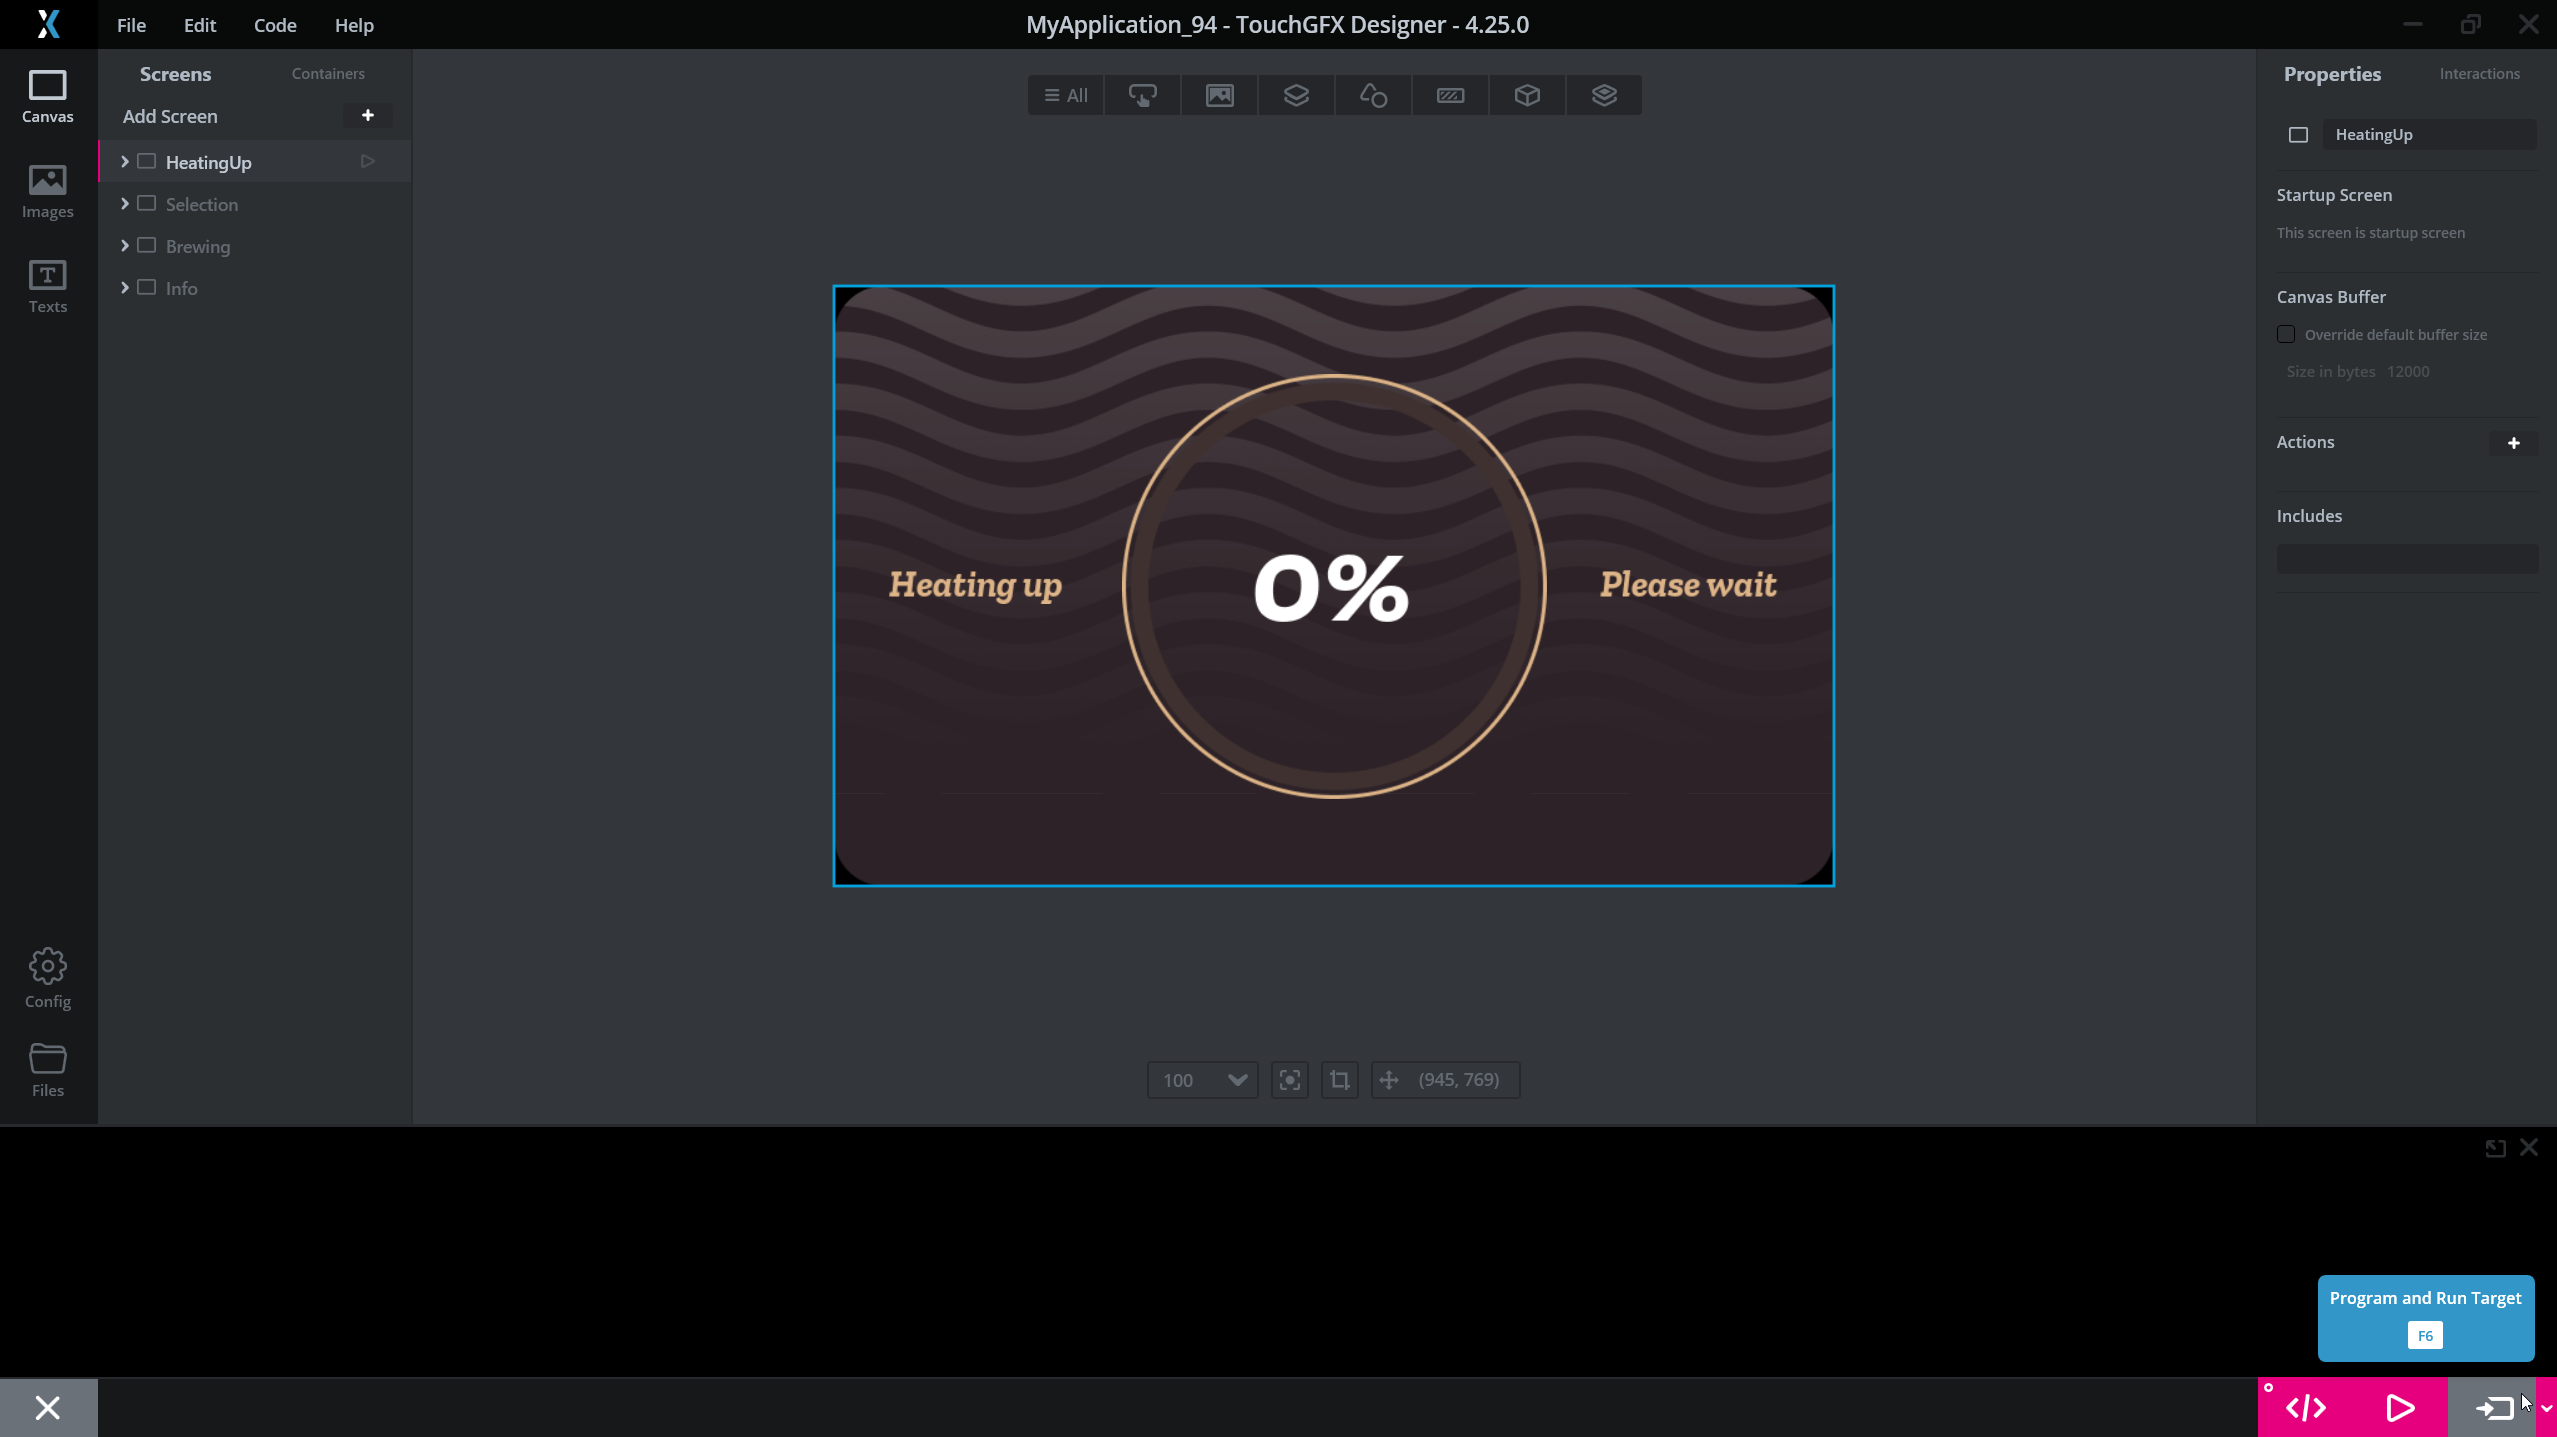2557x1437 pixels.
Task: Enable Override default buffer size checkbox
Action: tap(2286, 334)
